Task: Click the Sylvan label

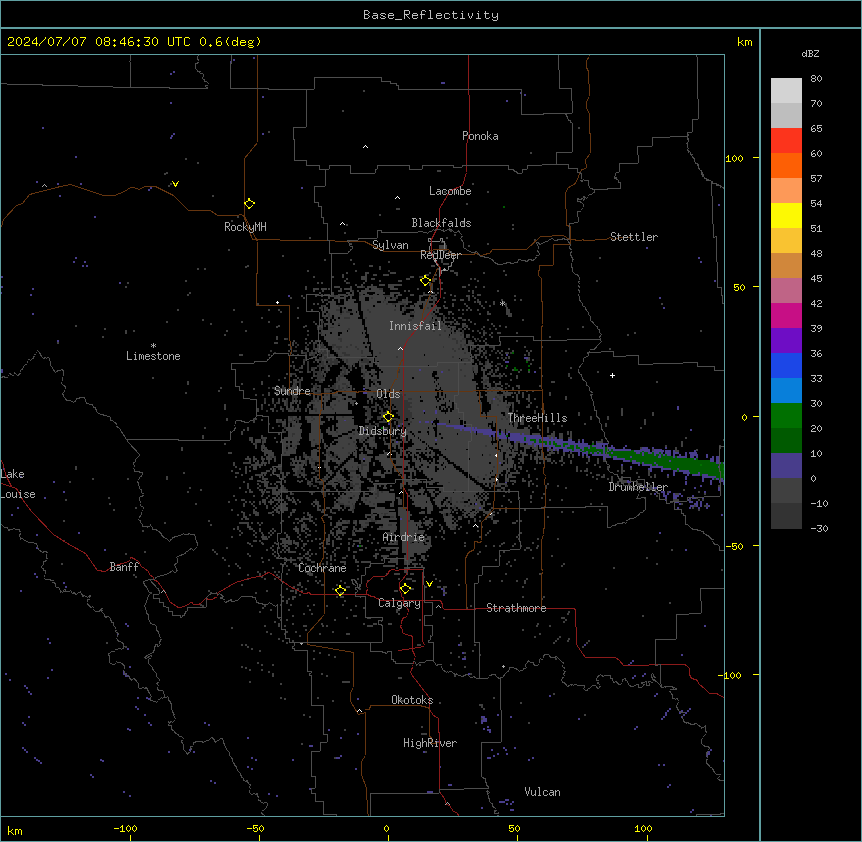Action: coord(390,245)
